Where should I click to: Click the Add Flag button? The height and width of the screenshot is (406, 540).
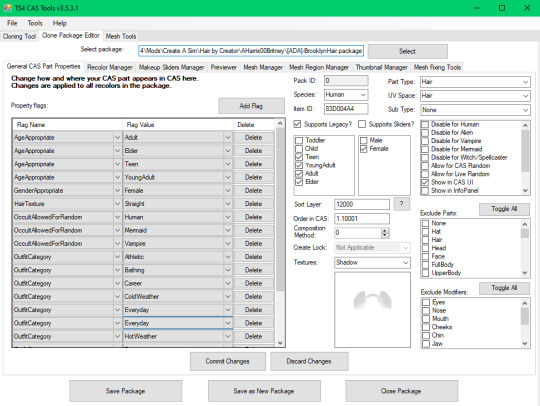[x=251, y=106]
